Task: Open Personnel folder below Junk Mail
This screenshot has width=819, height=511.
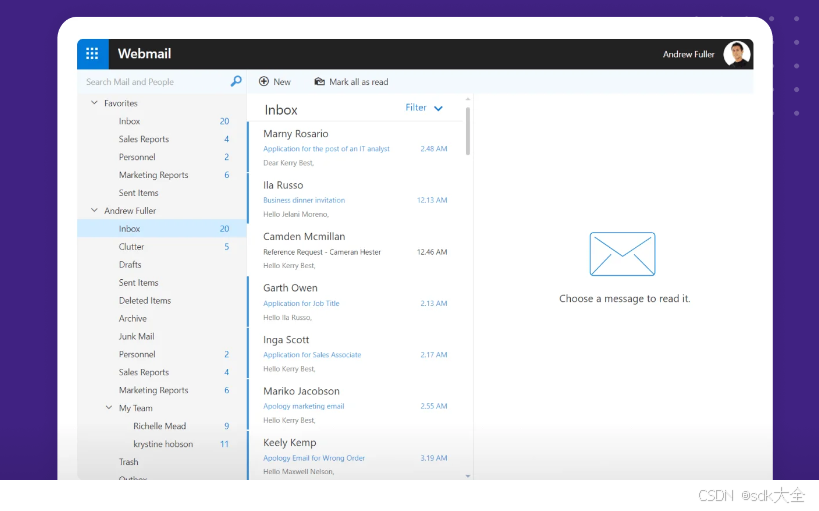Action: click(x=162, y=354)
